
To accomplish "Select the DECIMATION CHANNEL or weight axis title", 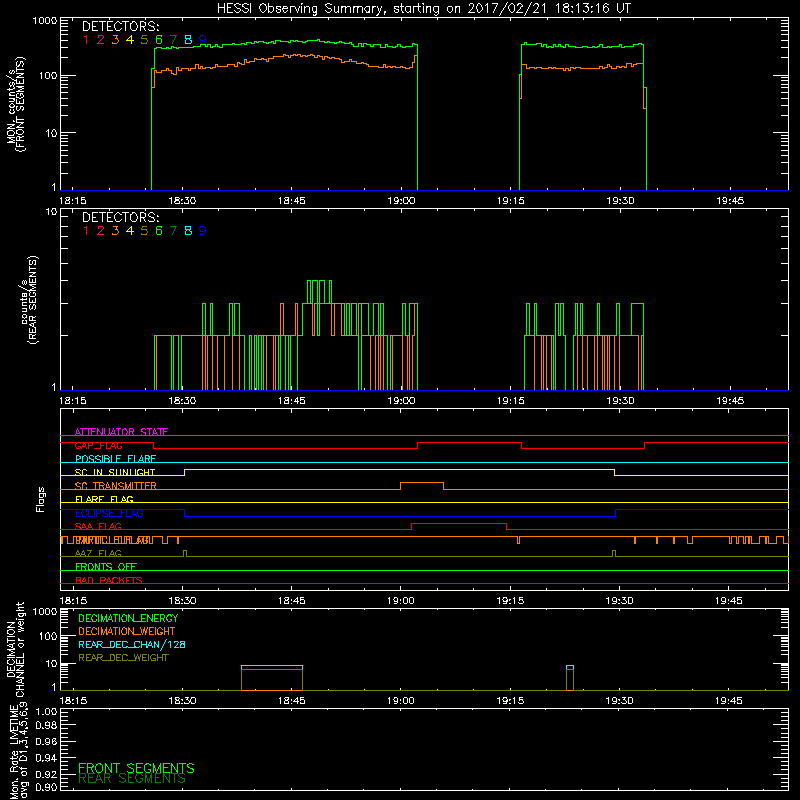I will click(x=15, y=649).
